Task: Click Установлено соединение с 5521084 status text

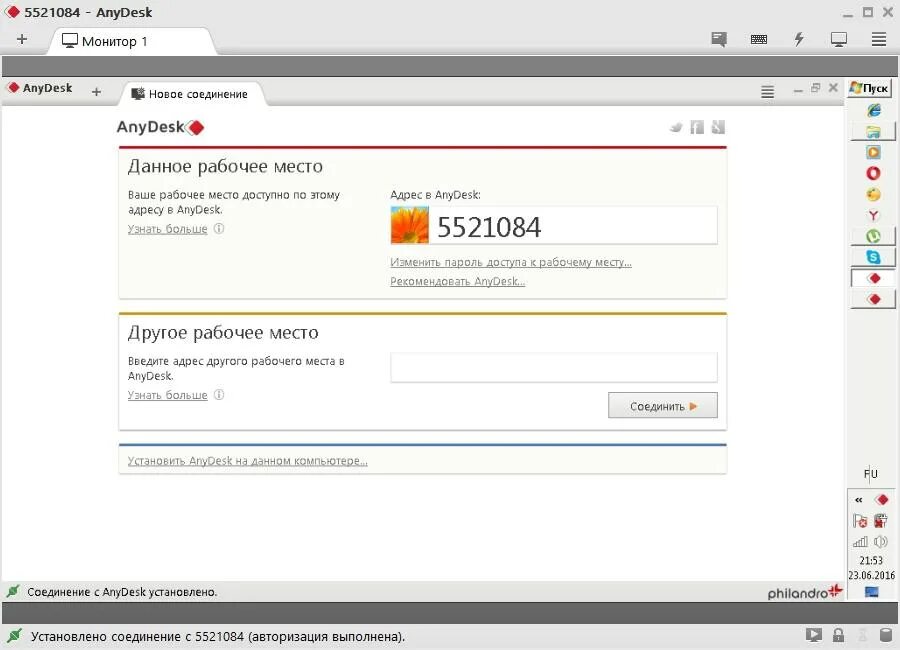Action: pyautogui.click(x=218, y=636)
